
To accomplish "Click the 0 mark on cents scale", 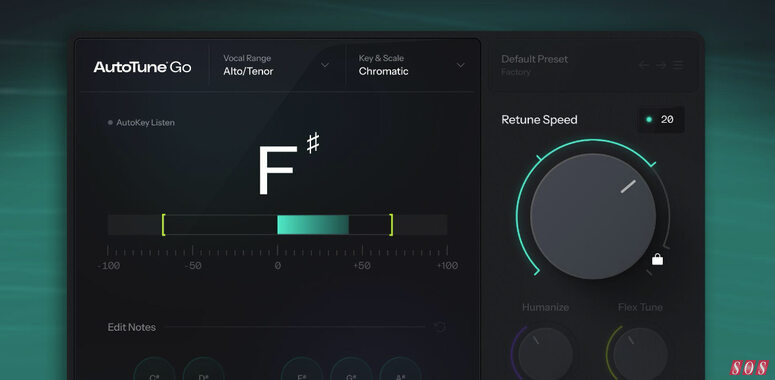I will coord(277,266).
